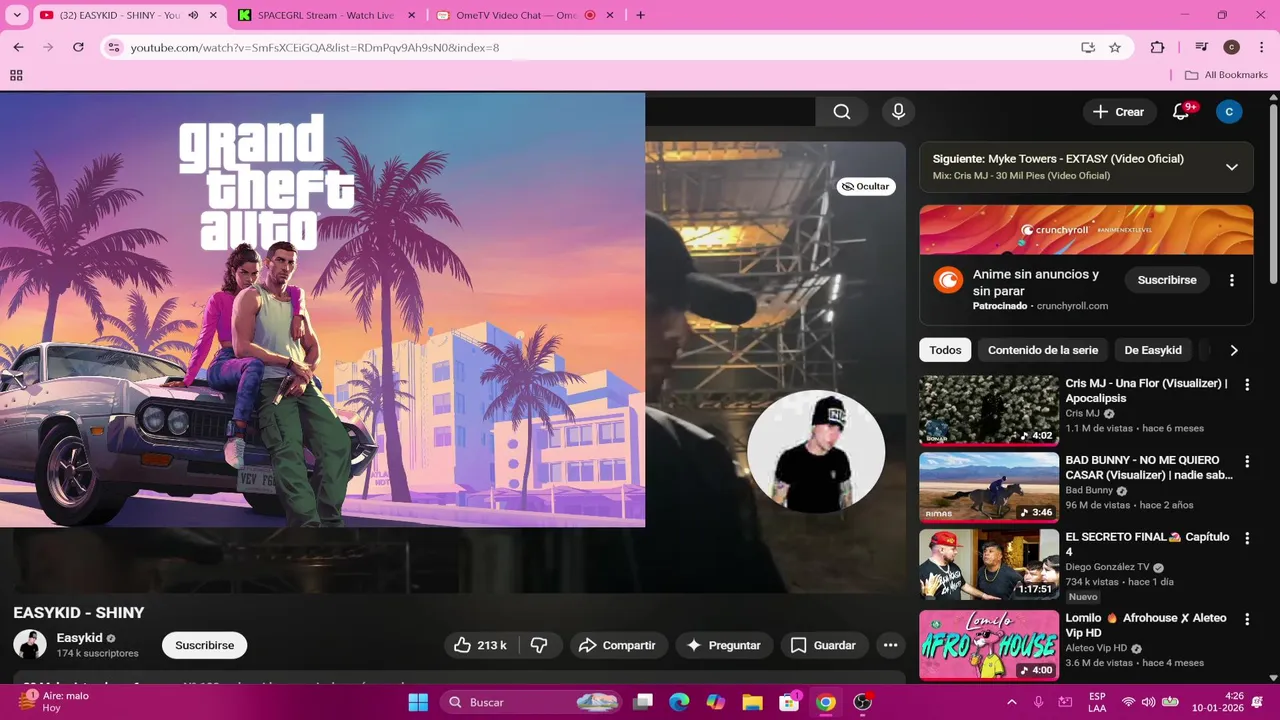Save video with Guardar button
Image resolution: width=1280 pixels, height=720 pixels.
823,645
